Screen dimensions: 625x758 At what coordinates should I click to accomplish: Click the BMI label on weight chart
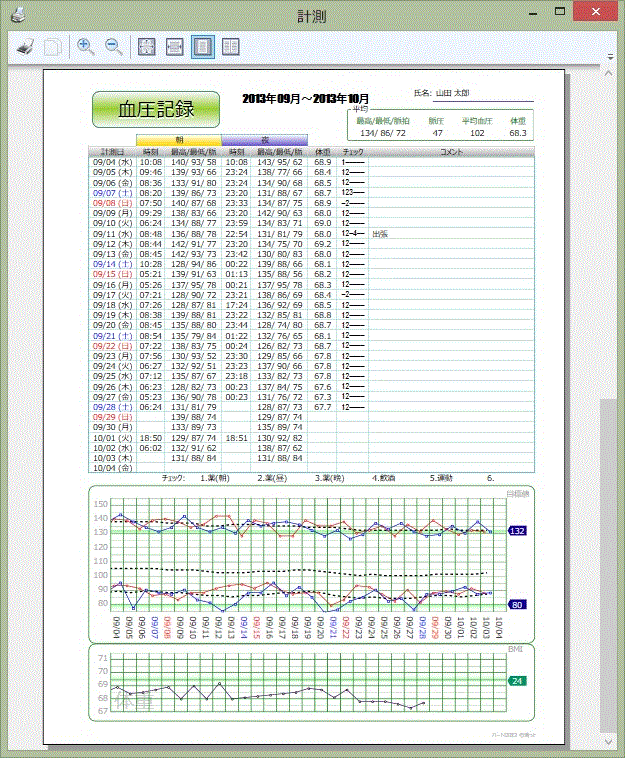(x=515, y=649)
